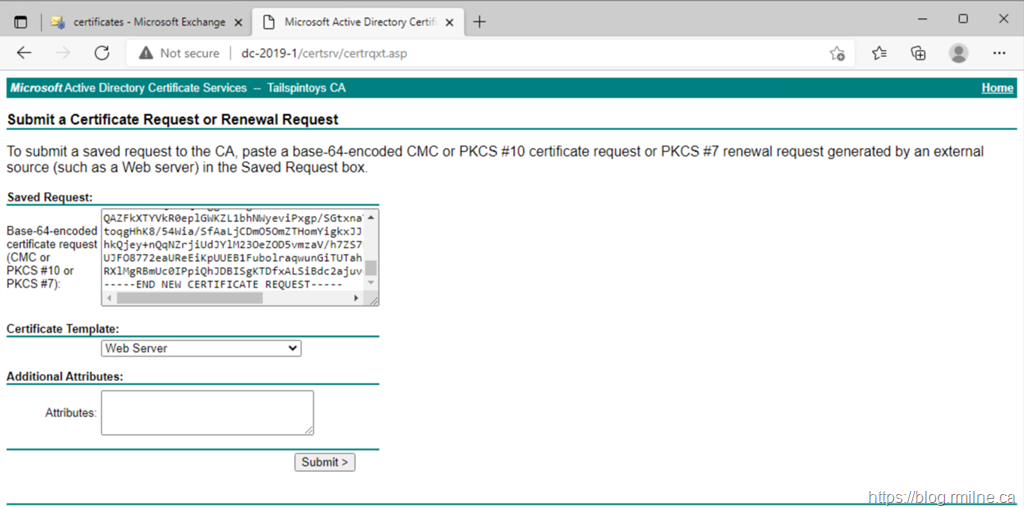Screen dimensions: 1024x508
Task: Open the Favorites list icon
Action: pos(879,53)
